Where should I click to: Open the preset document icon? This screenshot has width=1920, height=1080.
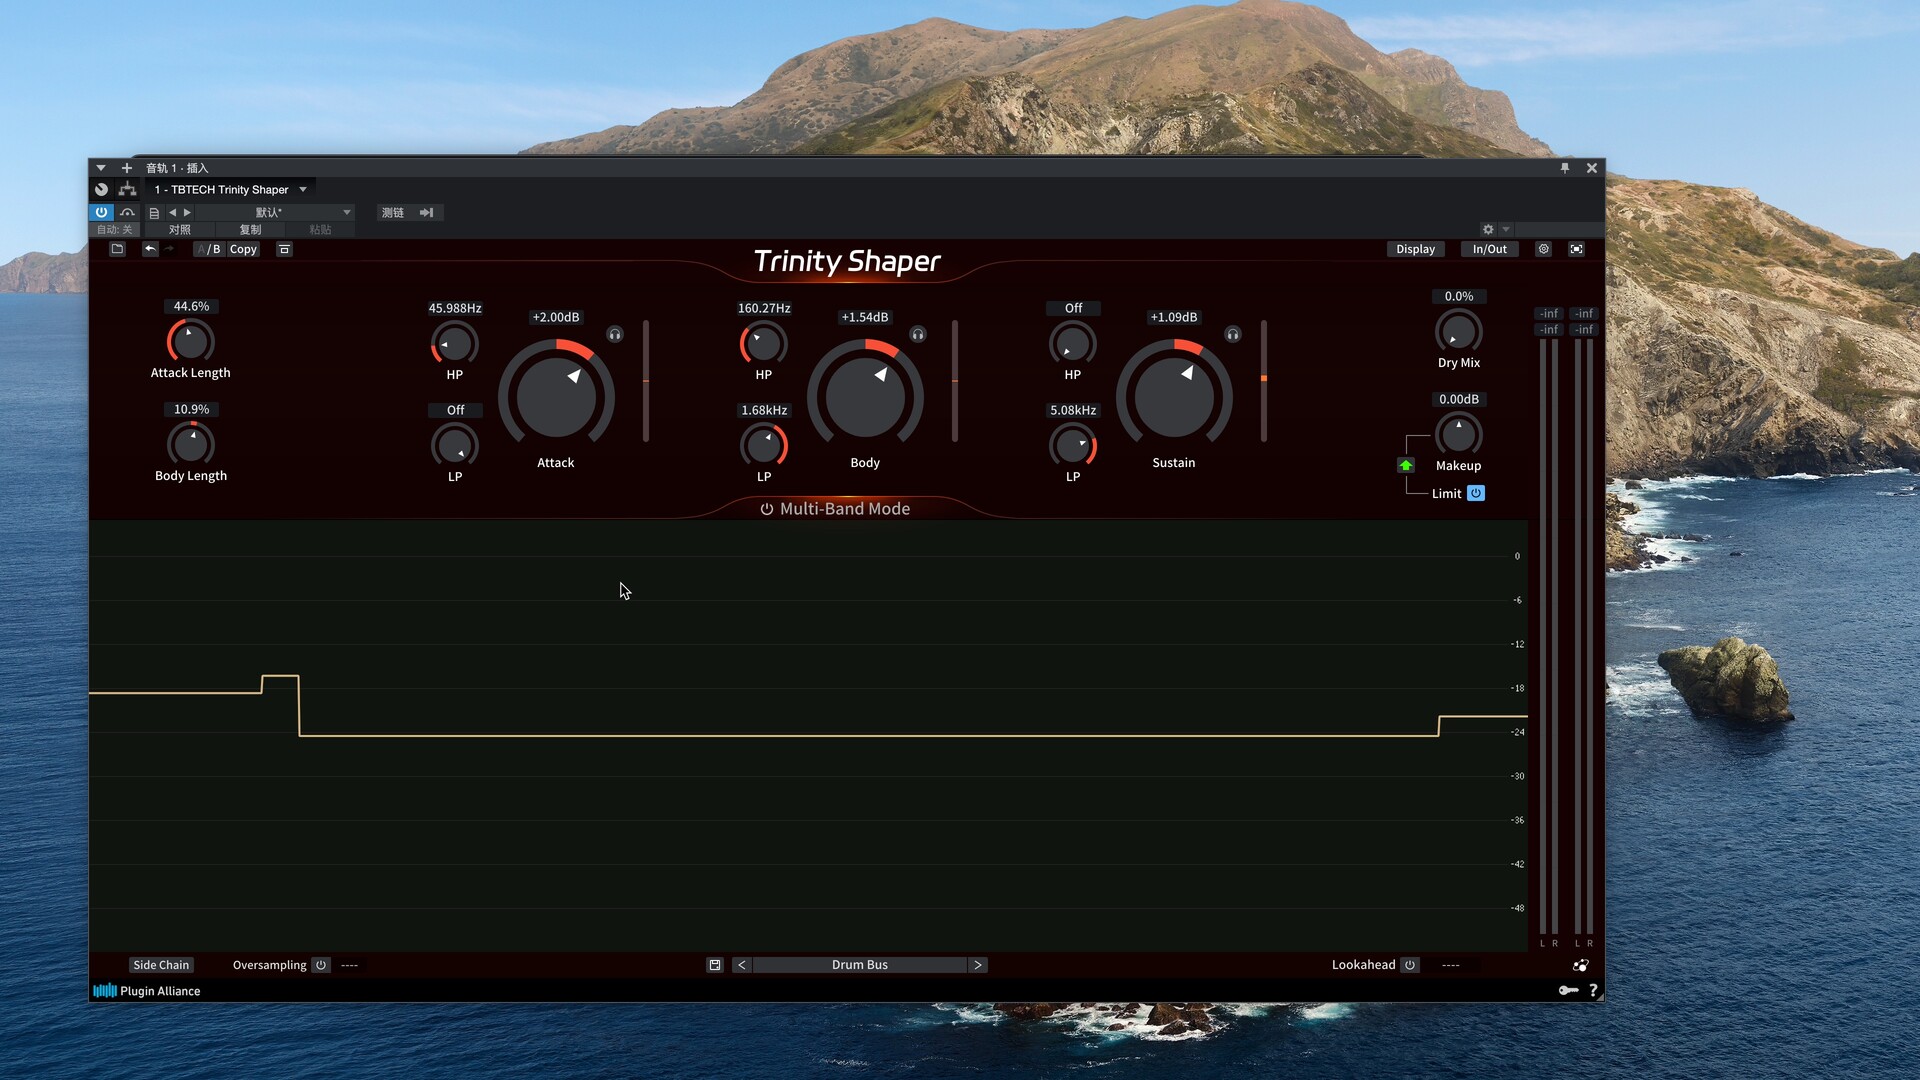point(154,213)
